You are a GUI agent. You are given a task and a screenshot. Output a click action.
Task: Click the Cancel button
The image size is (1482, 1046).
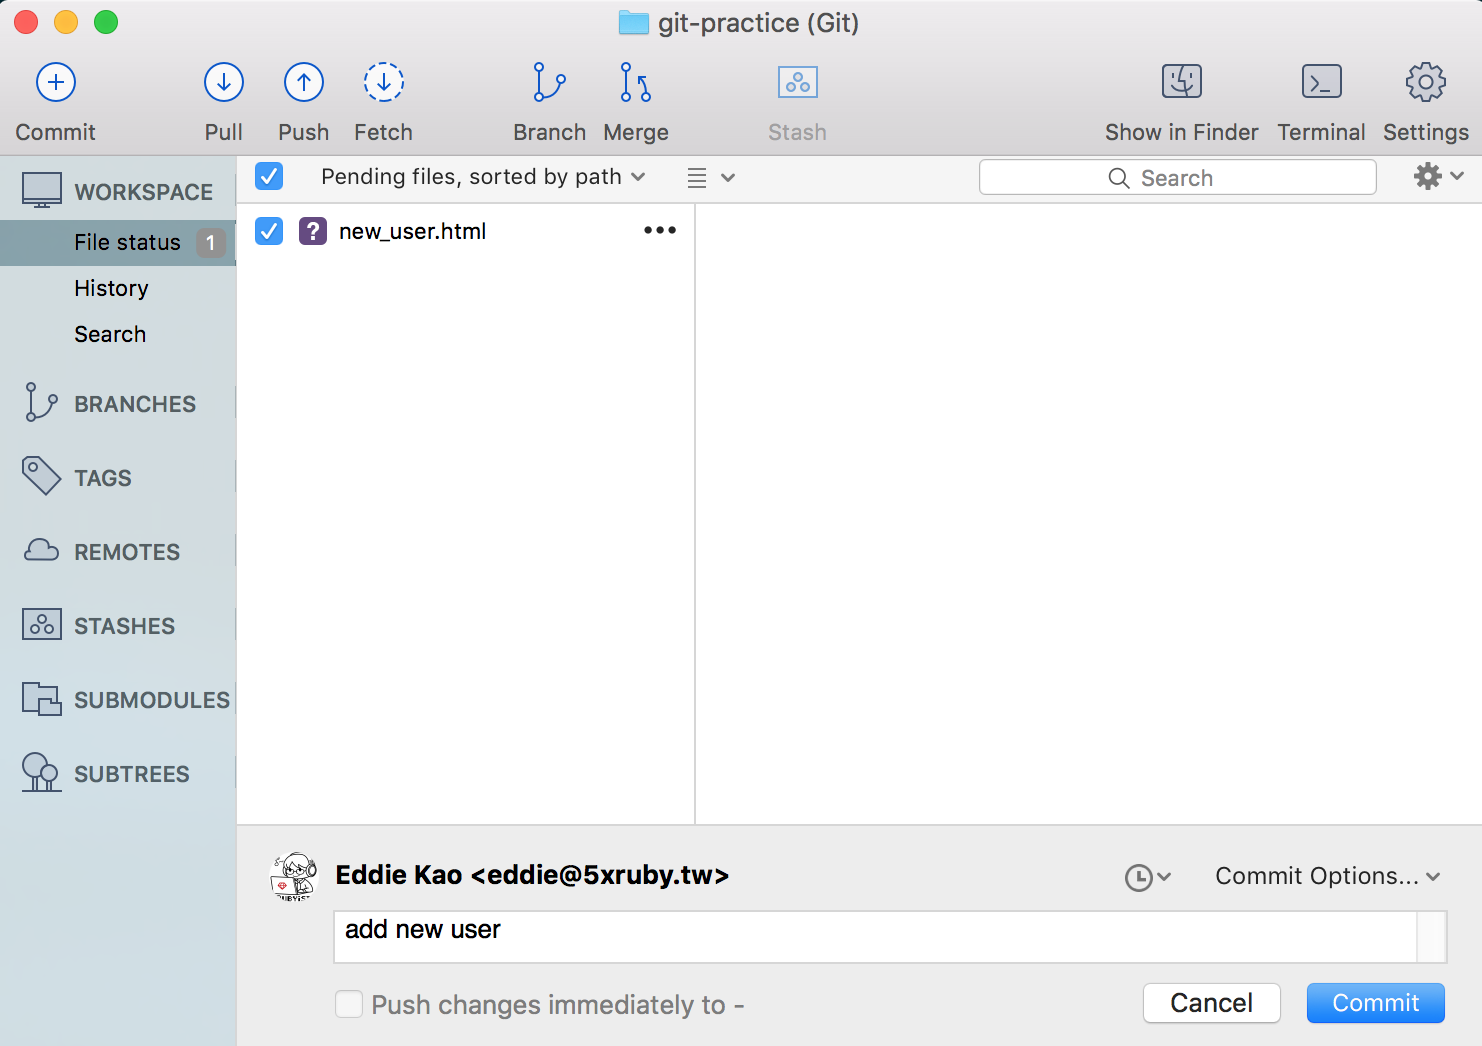pos(1211,1003)
